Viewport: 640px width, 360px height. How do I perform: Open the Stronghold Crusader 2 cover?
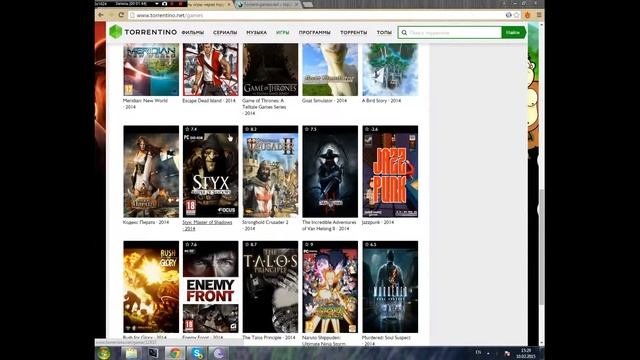(x=270, y=171)
